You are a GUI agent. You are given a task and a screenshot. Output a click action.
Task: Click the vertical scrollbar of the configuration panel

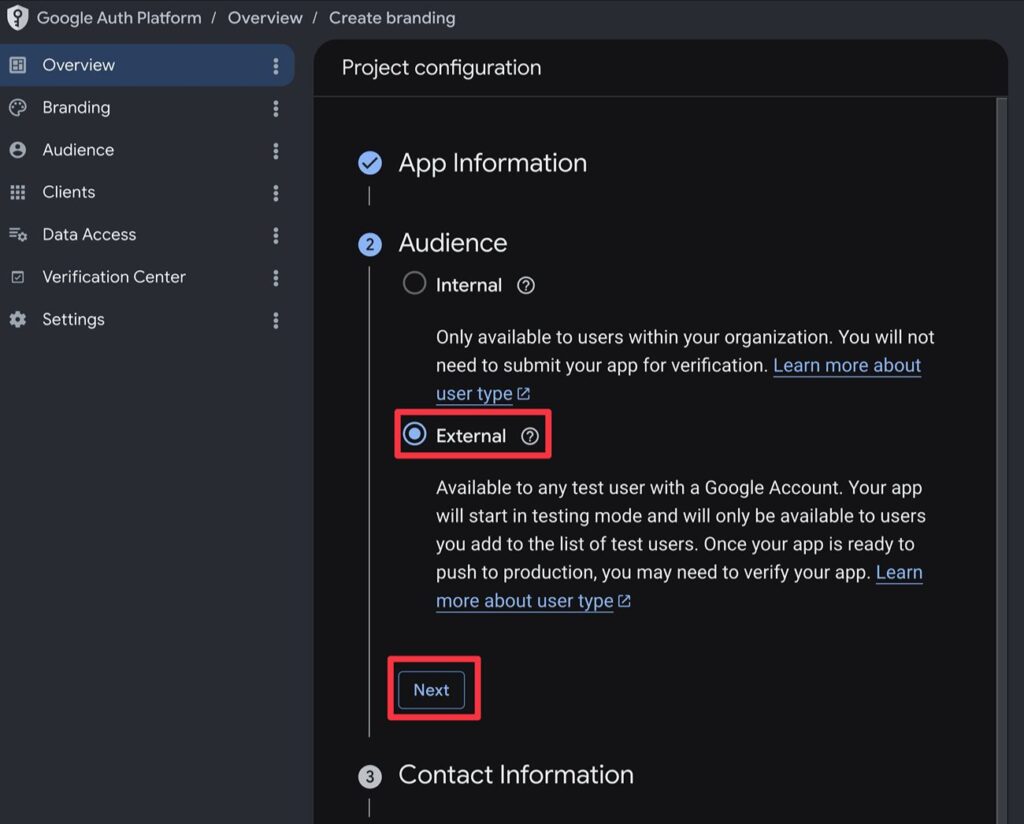pos(1001,460)
